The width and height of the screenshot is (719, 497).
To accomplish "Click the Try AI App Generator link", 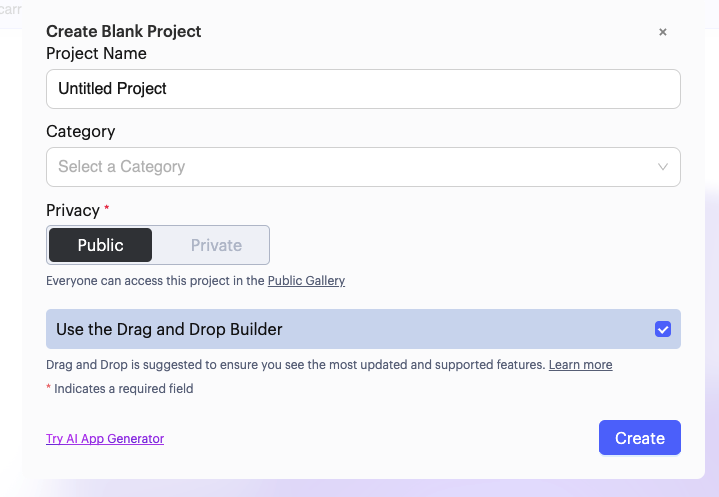I will 105,439.
